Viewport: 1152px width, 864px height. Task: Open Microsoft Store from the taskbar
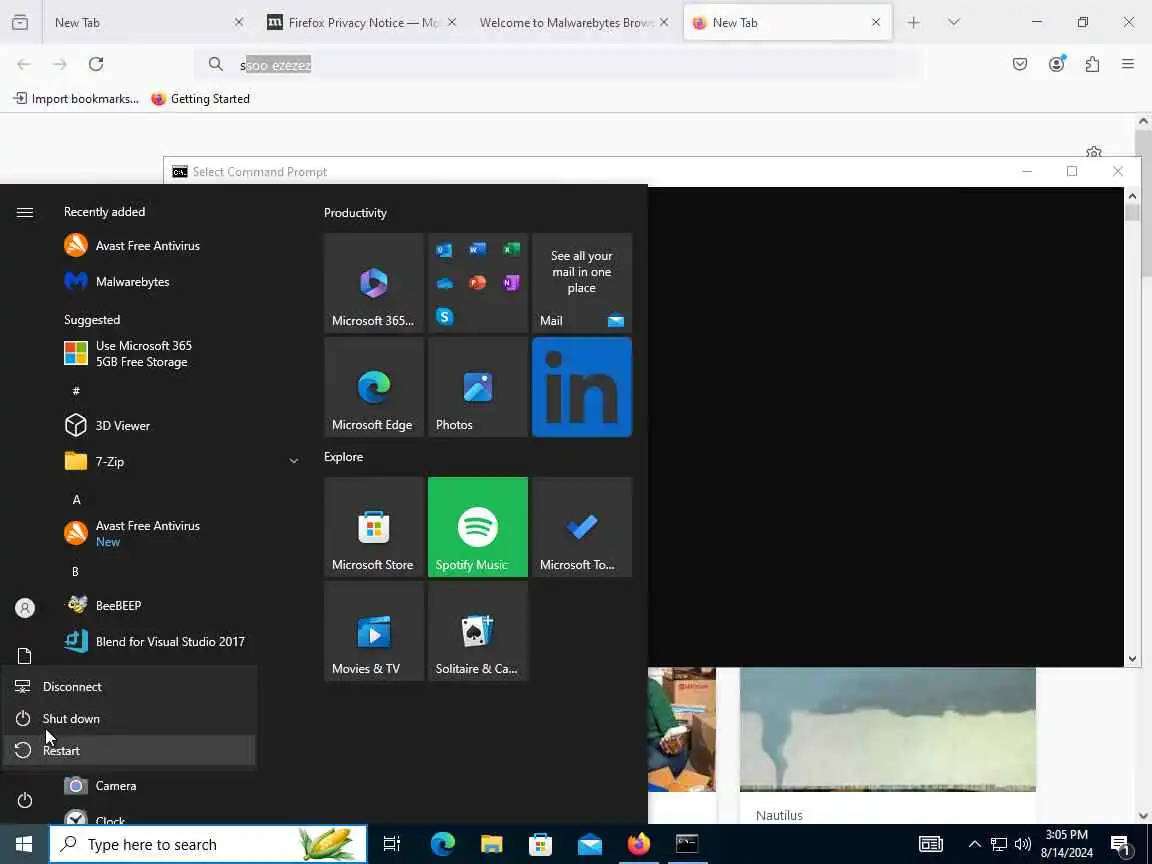(541, 844)
